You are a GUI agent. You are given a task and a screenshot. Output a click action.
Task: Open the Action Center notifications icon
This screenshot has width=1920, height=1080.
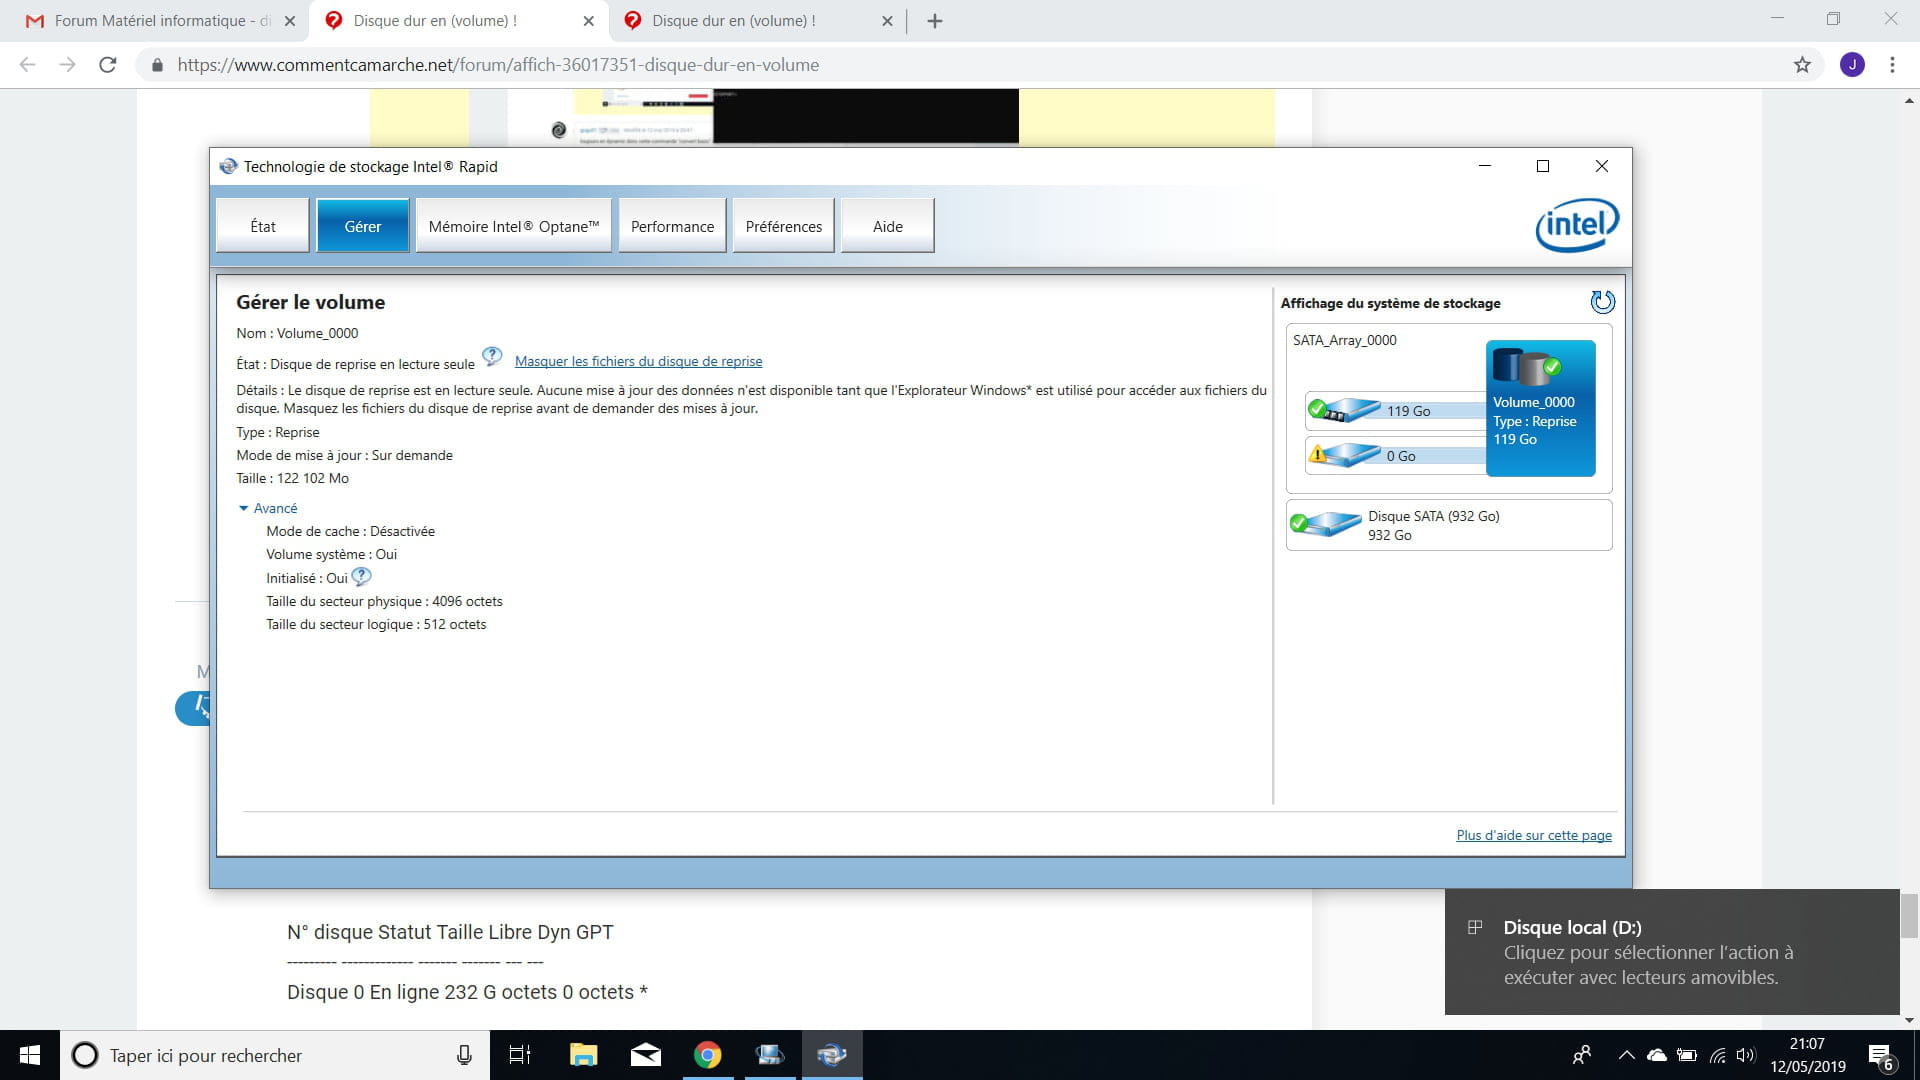tap(1880, 1056)
